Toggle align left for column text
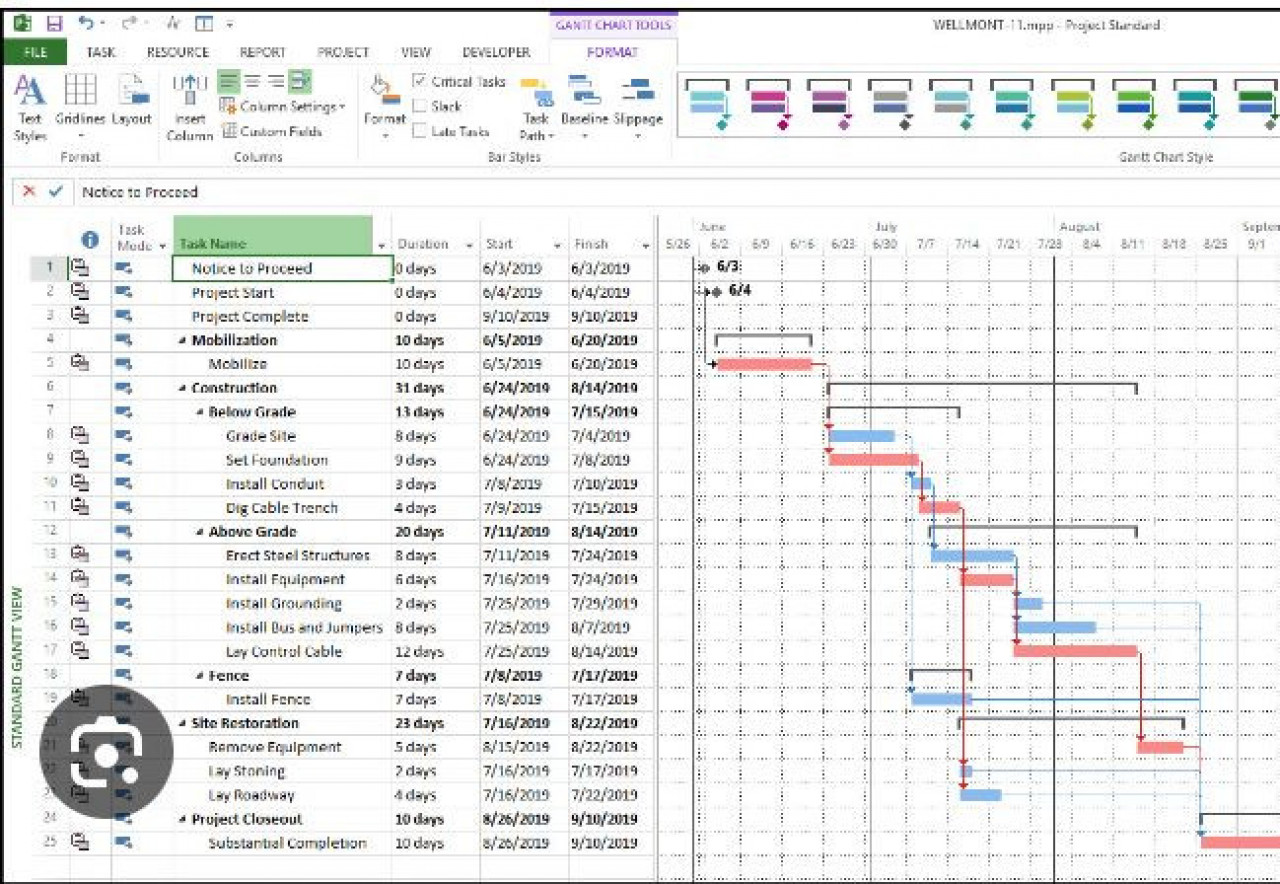The image size is (1280, 884). (x=229, y=82)
